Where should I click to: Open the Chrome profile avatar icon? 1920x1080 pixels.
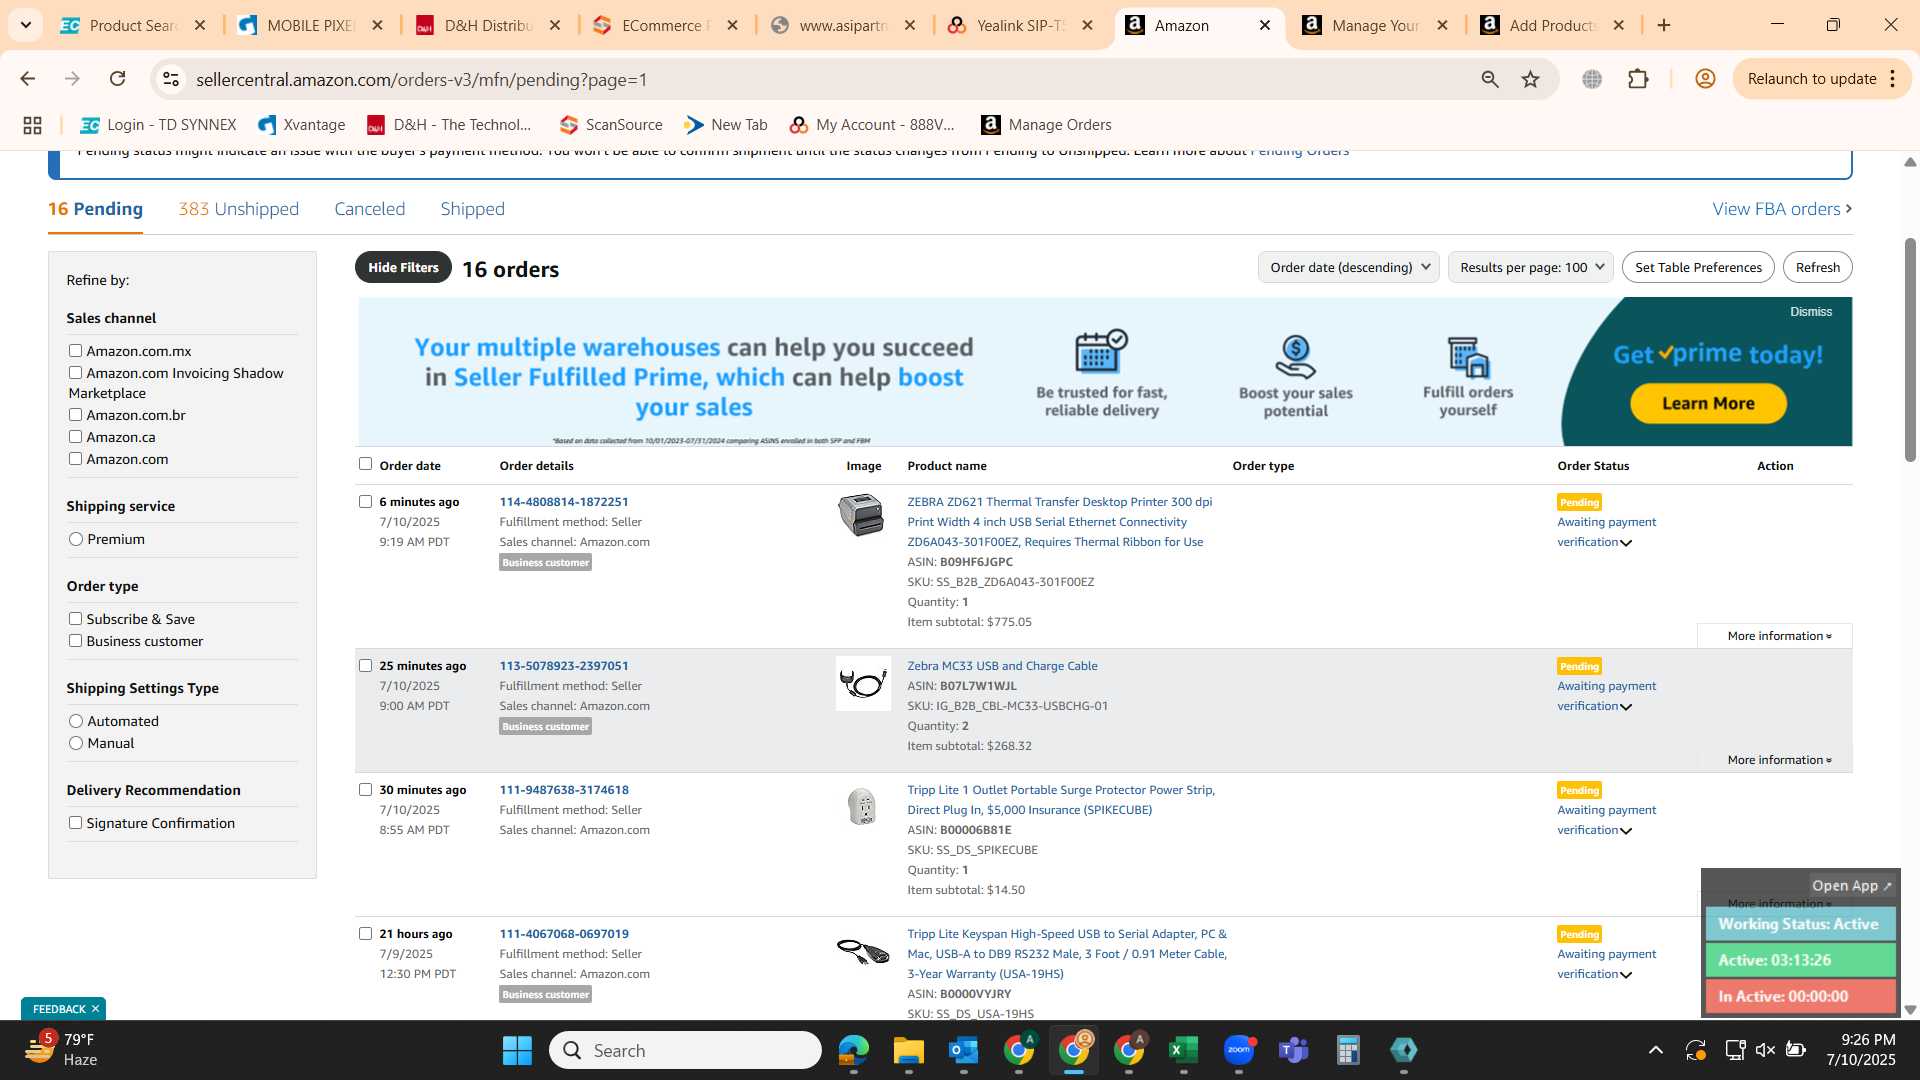[x=1705, y=79]
